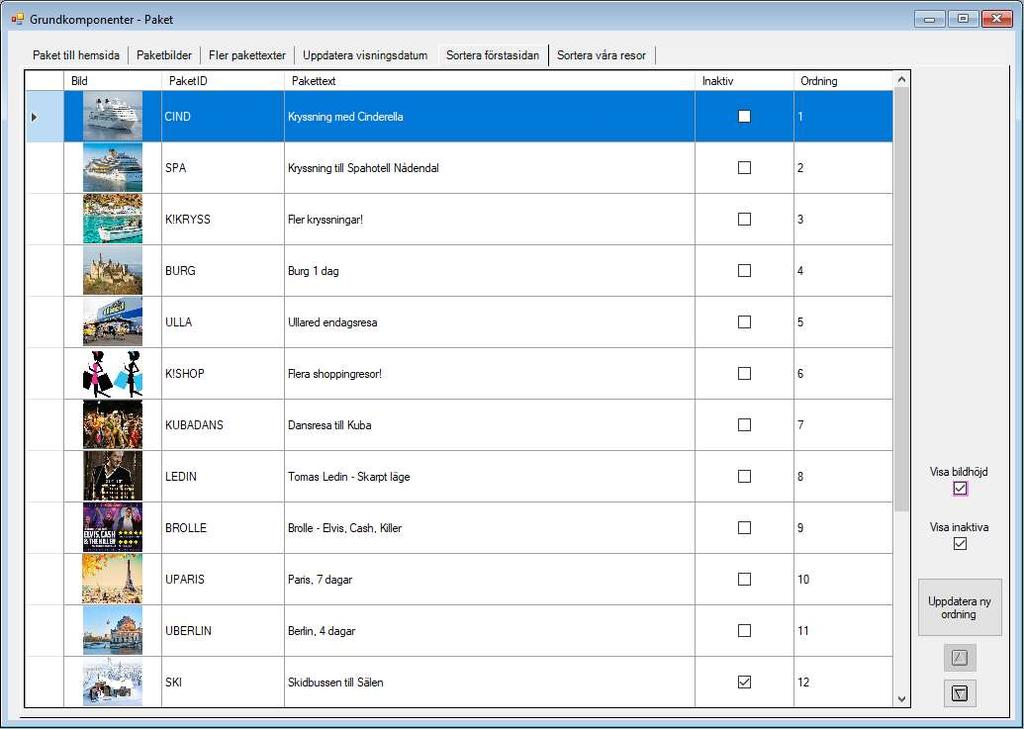Toggle Inaktiv checkbox for CIND
Viewport: 1024px width, 729px height.
point(744,116)
